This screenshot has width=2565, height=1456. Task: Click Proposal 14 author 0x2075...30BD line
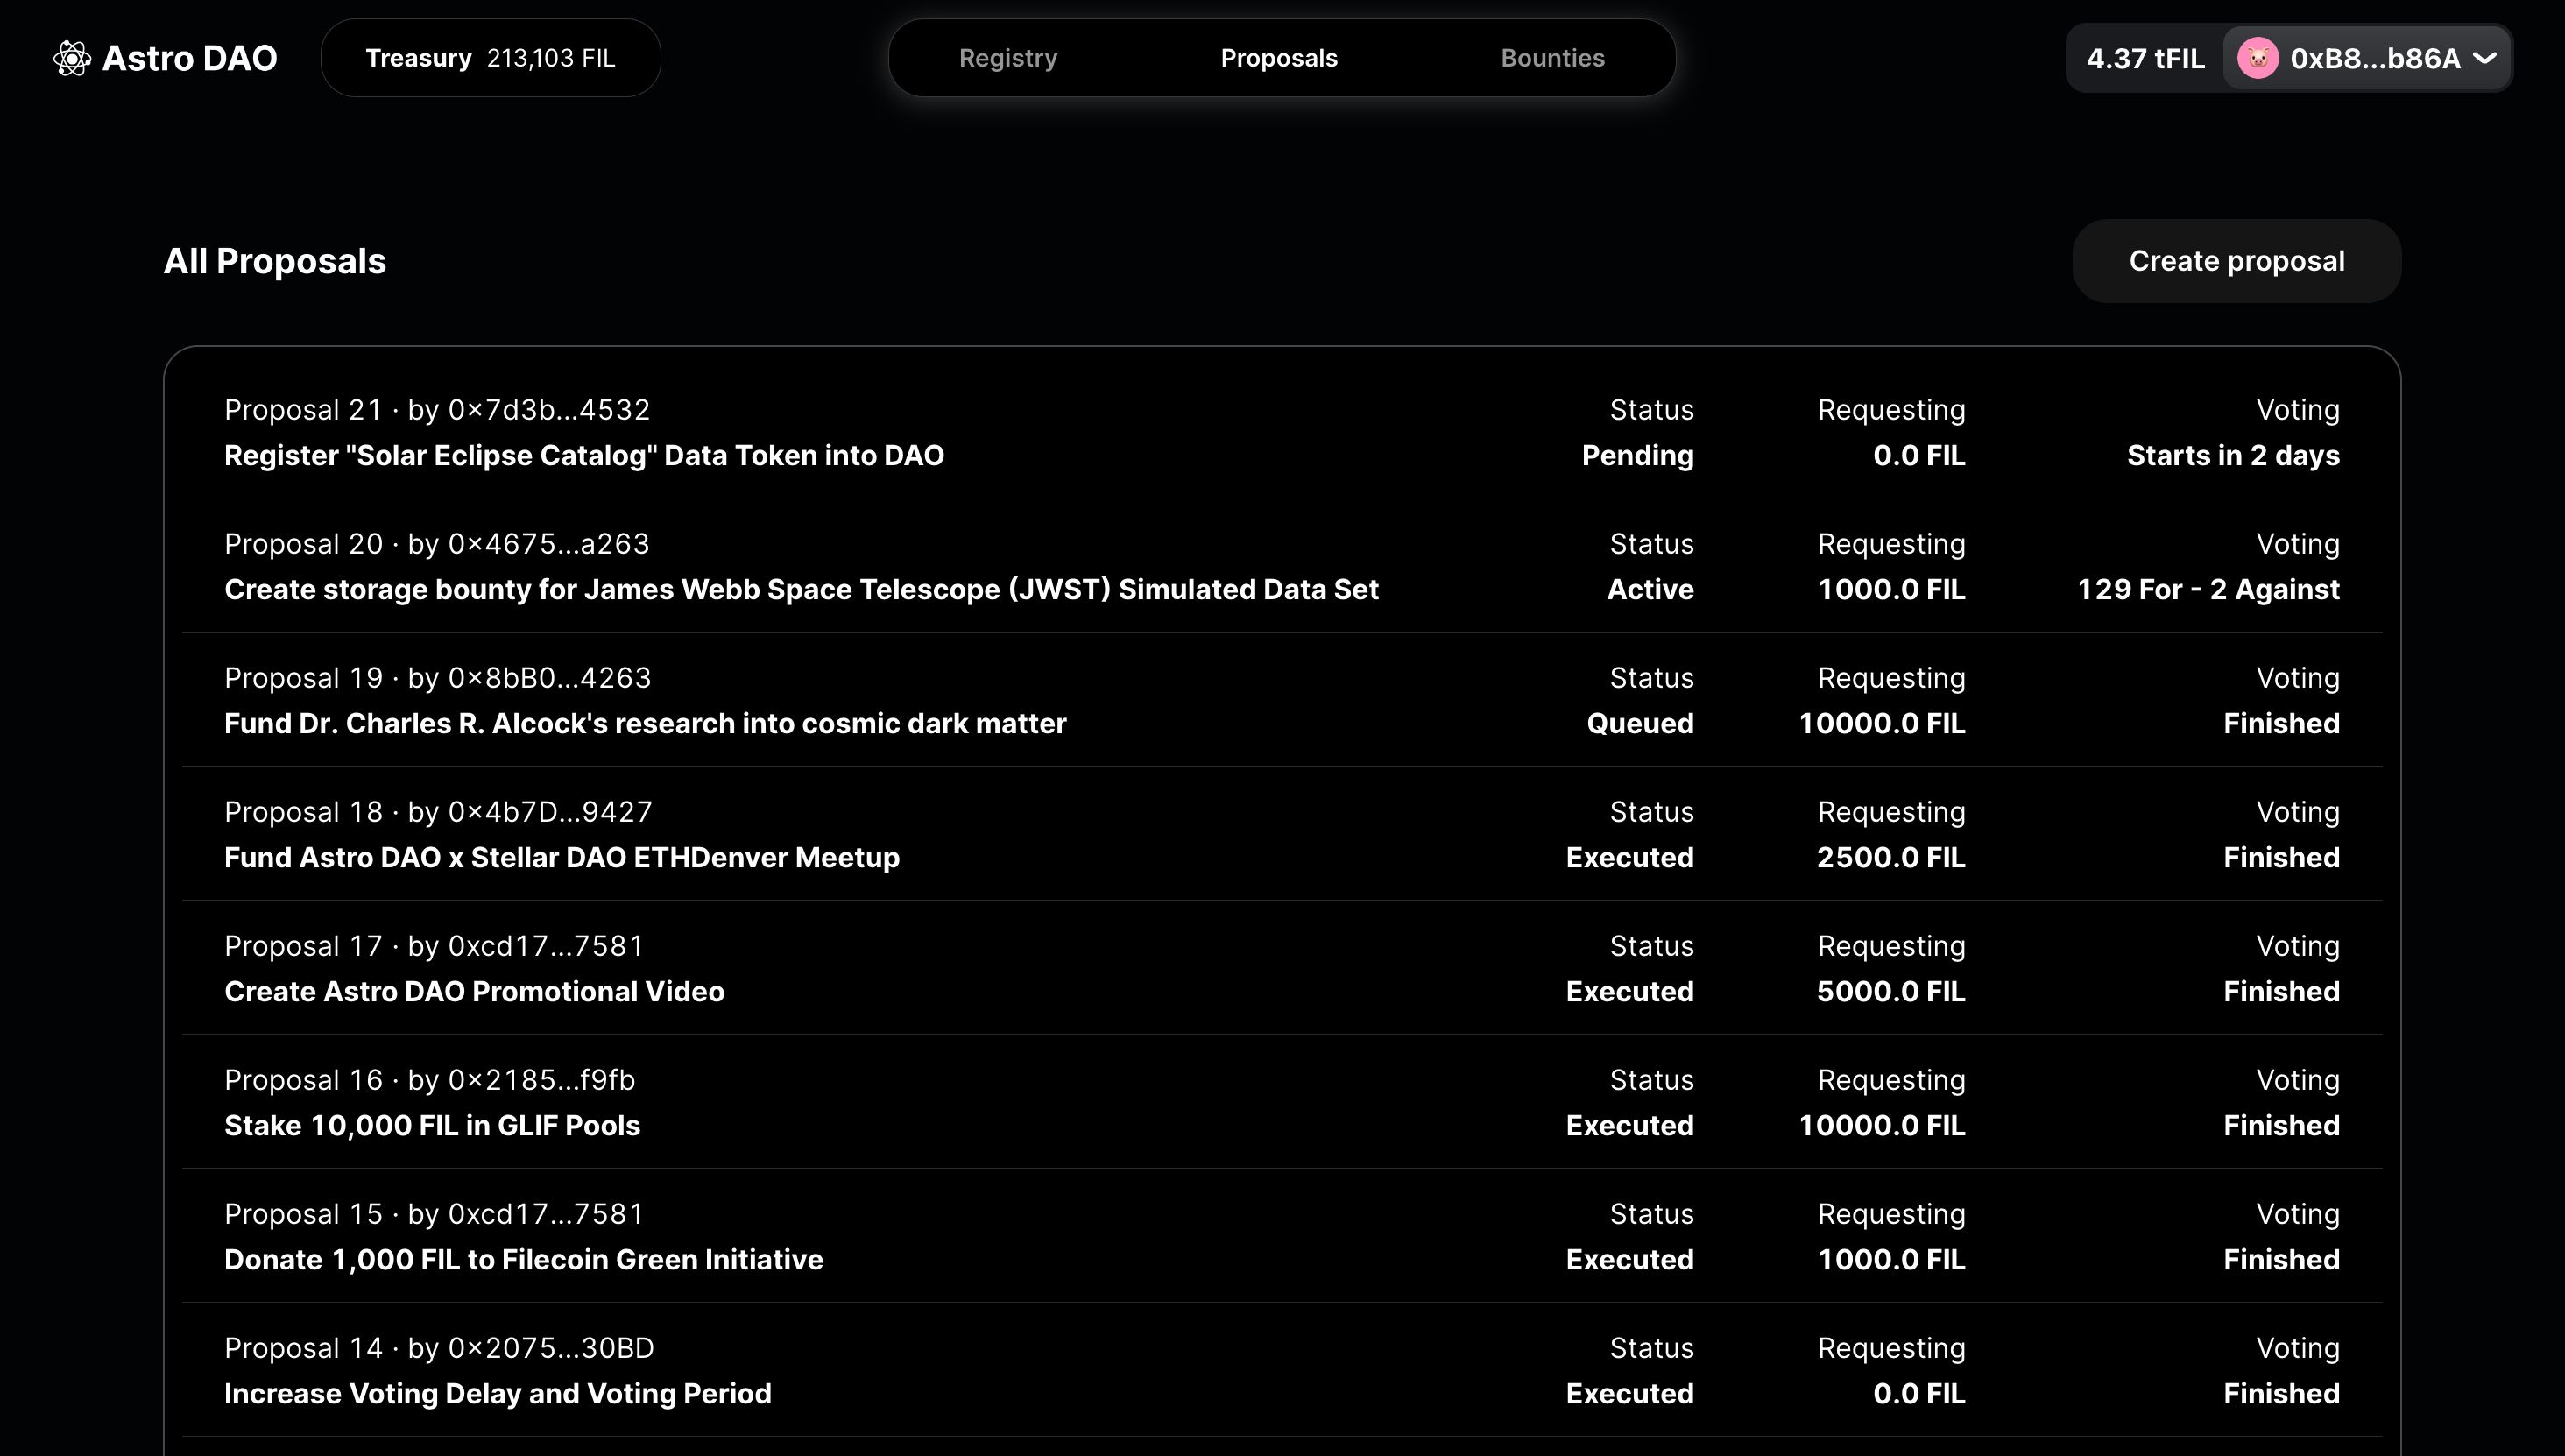pos(439,1348)
